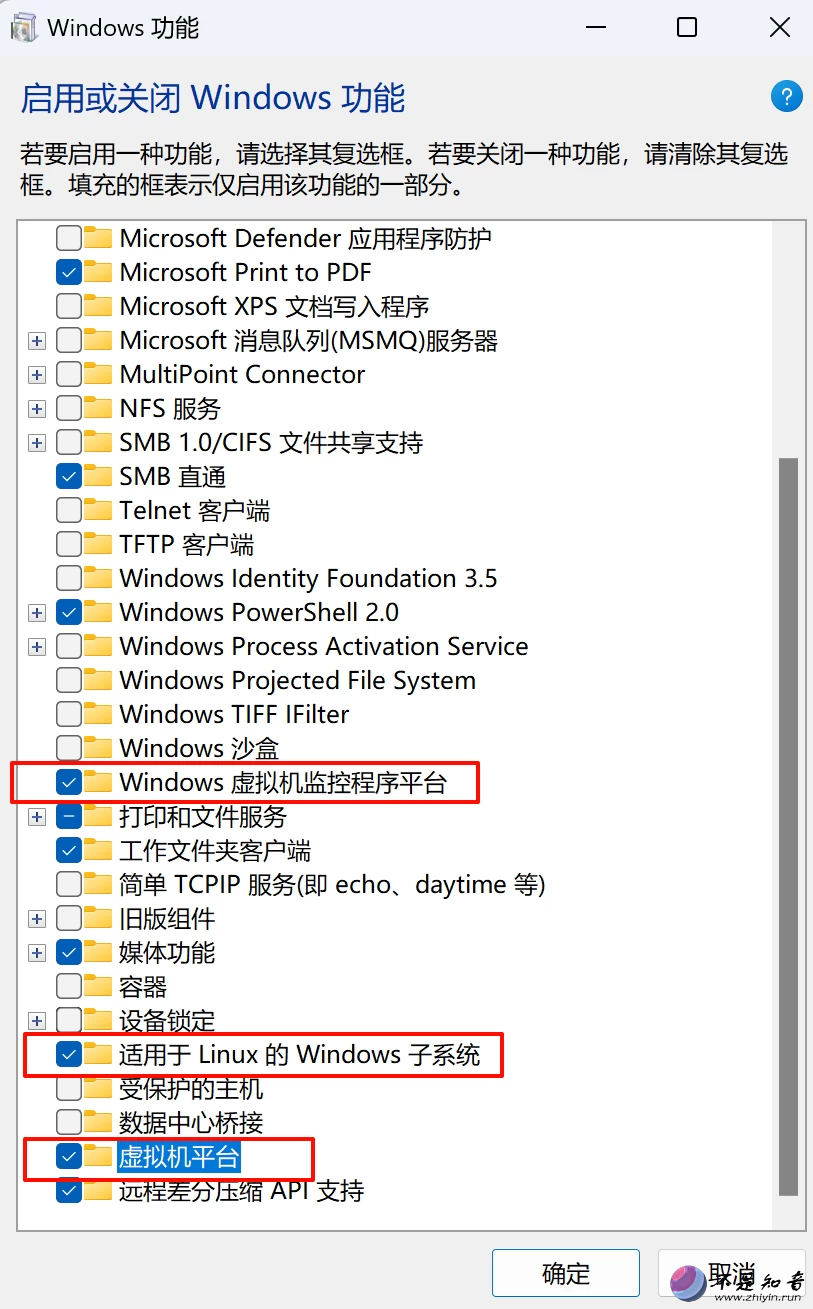Image resolution: width=813 pixels, height=1309 pixels.
Task: Check the Telnet 客户端 checkbox
Action: coord(69,510)
